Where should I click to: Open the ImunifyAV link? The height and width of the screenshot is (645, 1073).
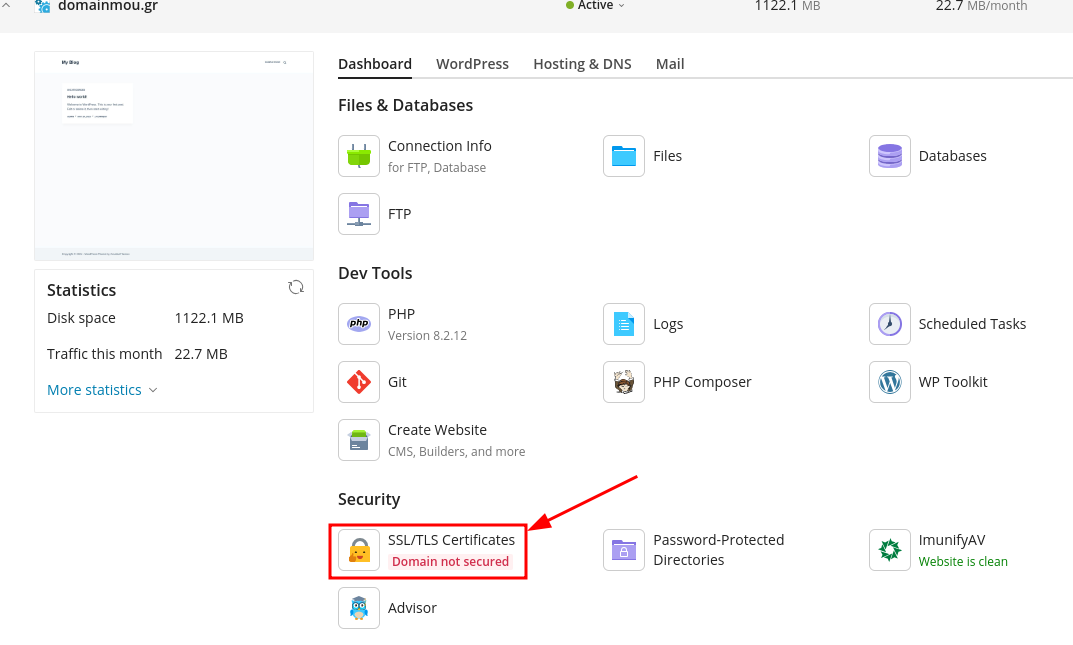[x=952, y=540]
